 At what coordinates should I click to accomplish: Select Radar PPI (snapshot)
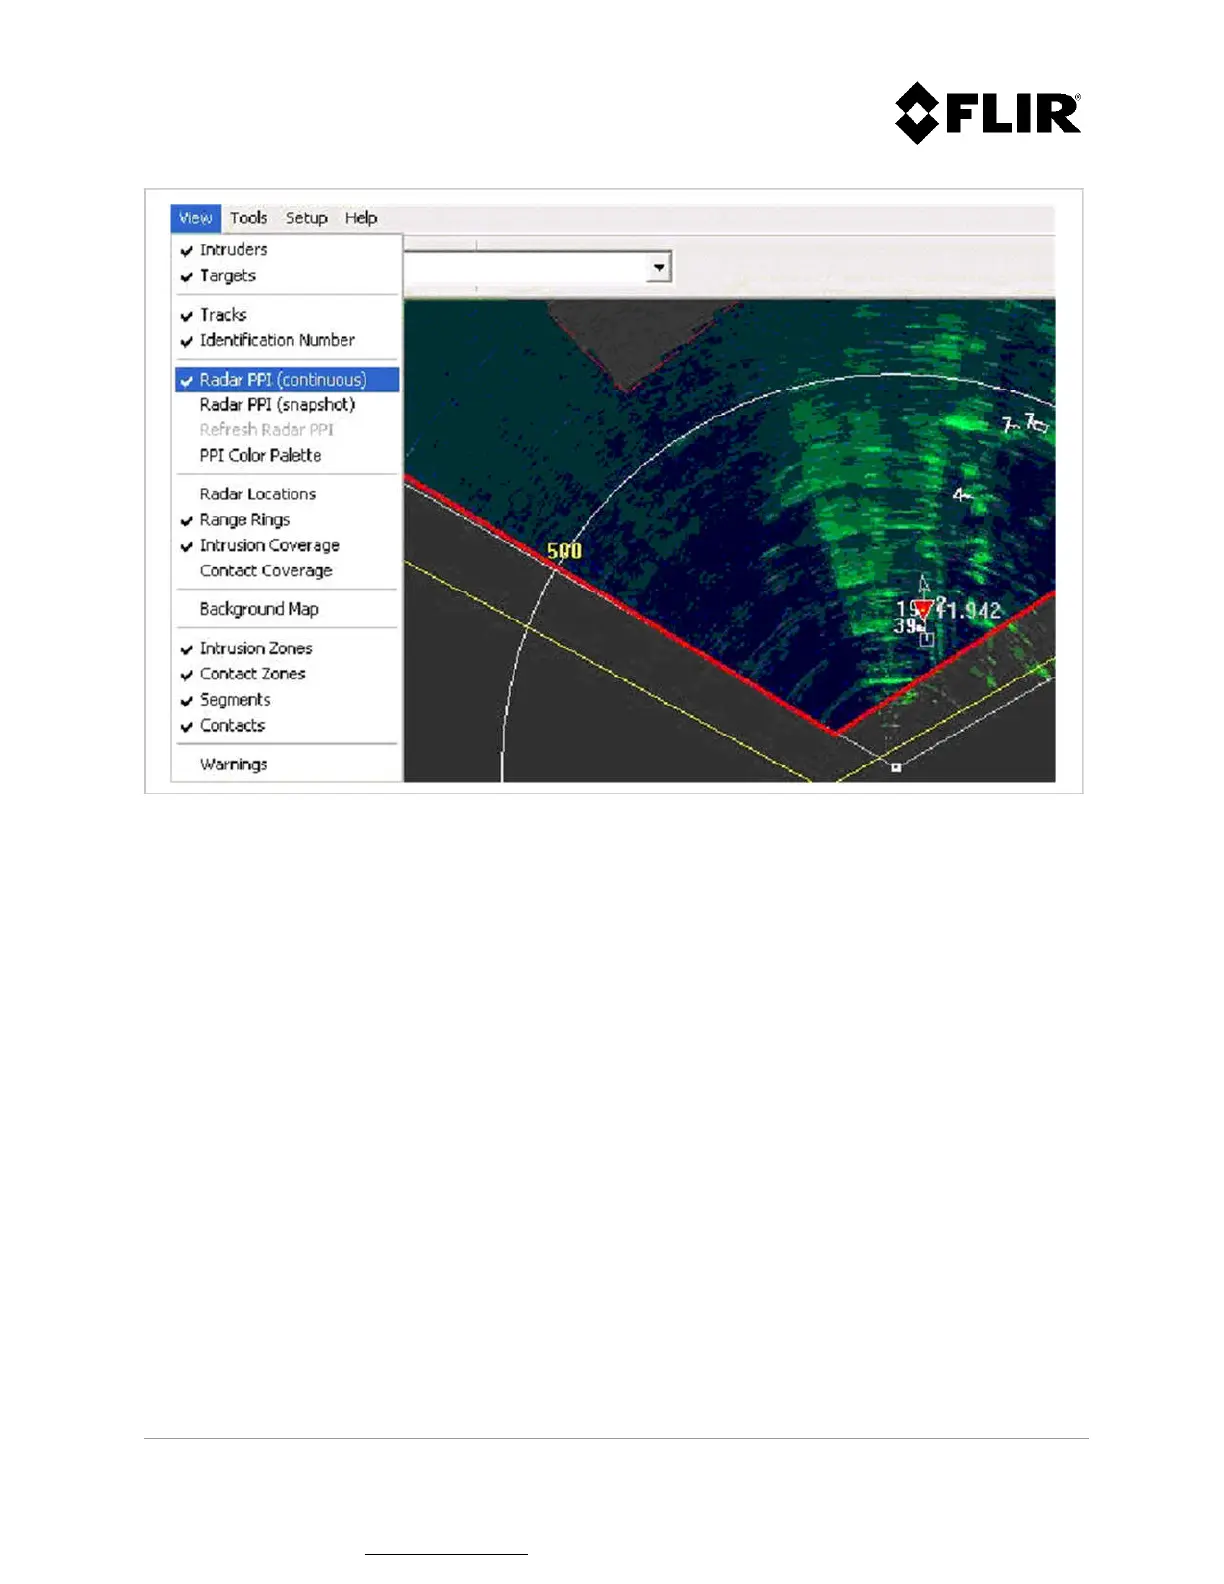[287, 405]
